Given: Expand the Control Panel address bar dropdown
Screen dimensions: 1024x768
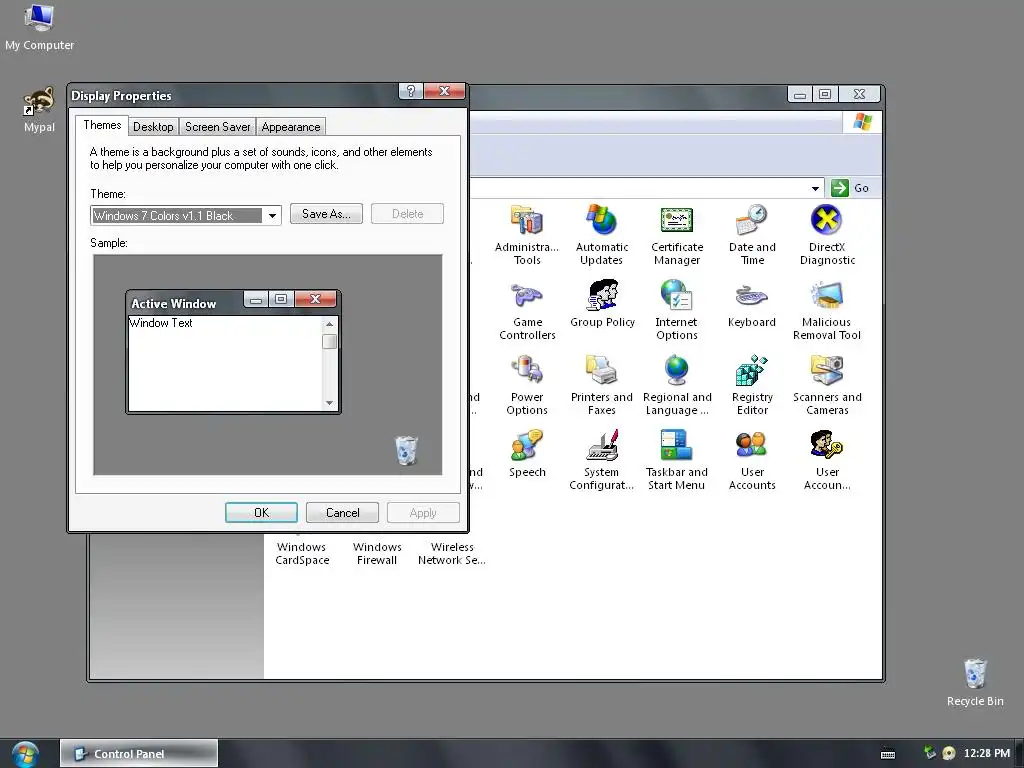Looking at the screenshot, I should 815,188.
